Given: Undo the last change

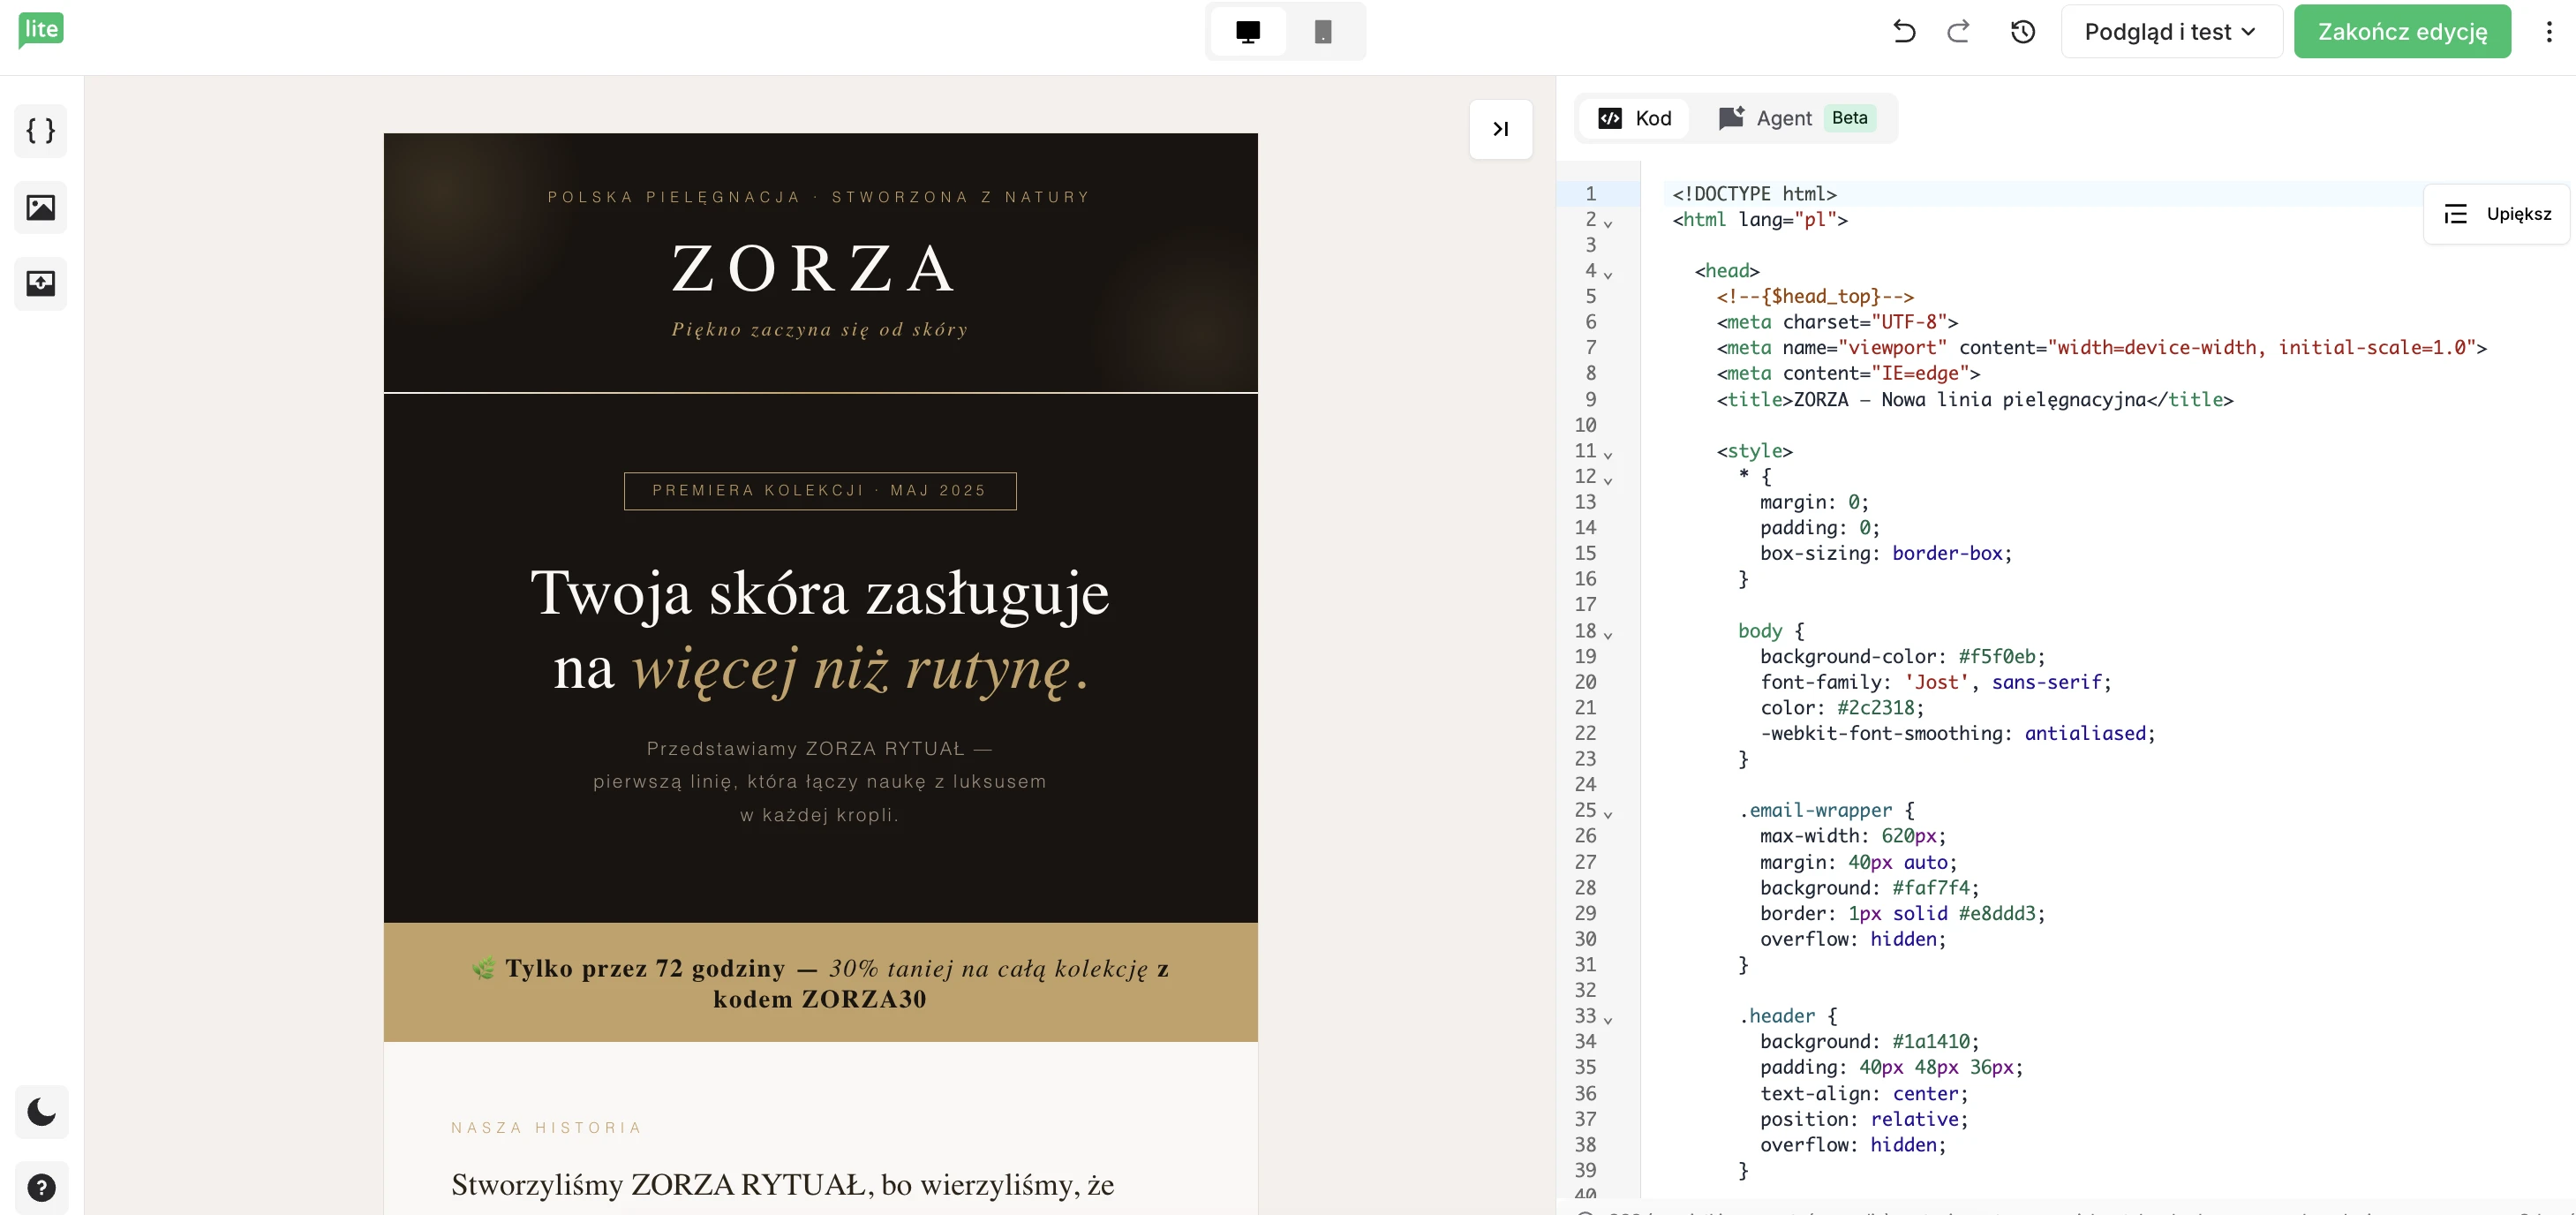Looking at the screenshot, I should point(1904,31).
